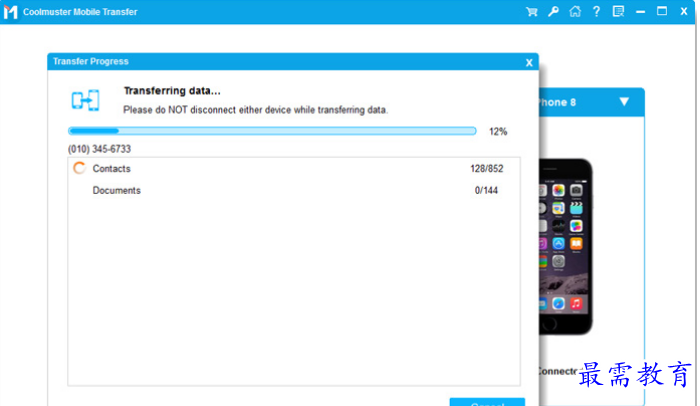The height and width of the screenshot is (406, 700).
Task: Maximize the Coolmuster Mobile Transfer window
Action: click(x=662, y=11)
